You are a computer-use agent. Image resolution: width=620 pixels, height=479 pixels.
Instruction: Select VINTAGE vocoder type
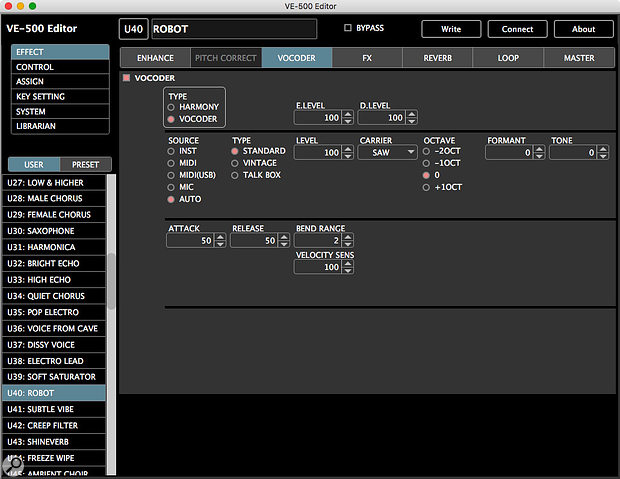coord(234,163)
